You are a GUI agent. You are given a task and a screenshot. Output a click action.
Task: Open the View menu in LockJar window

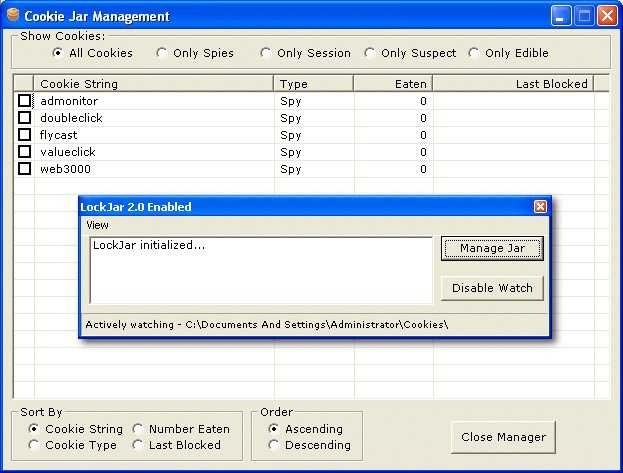pyautogui.click(x=97, y=225)
